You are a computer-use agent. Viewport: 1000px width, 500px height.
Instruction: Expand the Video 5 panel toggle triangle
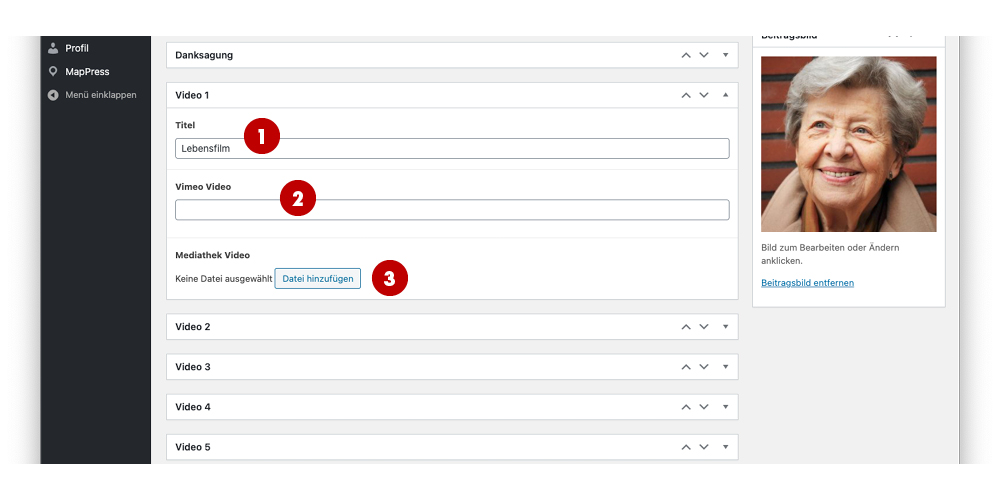(725, 447)
